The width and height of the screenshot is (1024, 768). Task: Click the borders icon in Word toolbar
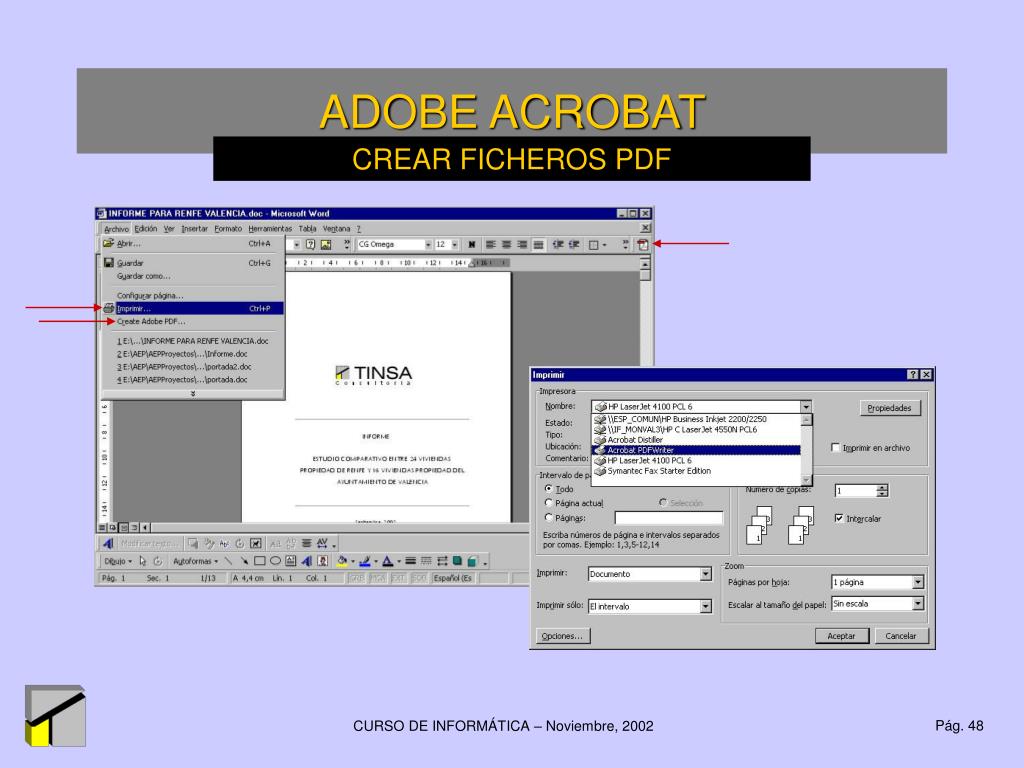594,245
